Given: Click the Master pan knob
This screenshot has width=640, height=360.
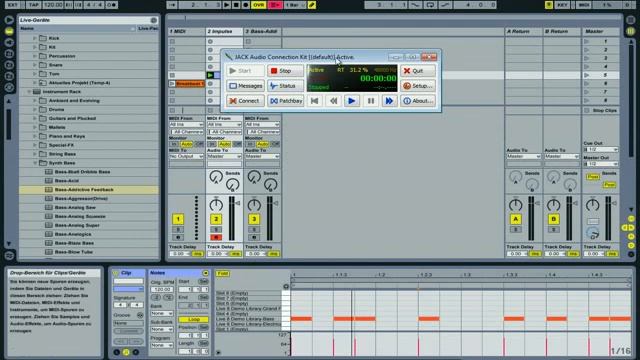Looking at the screenshot, I should [593, 205].
